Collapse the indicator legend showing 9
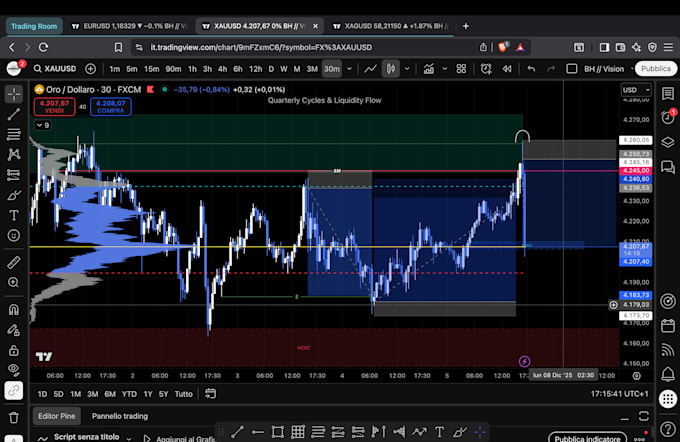 pyautogui.click(x=43, y=125)
